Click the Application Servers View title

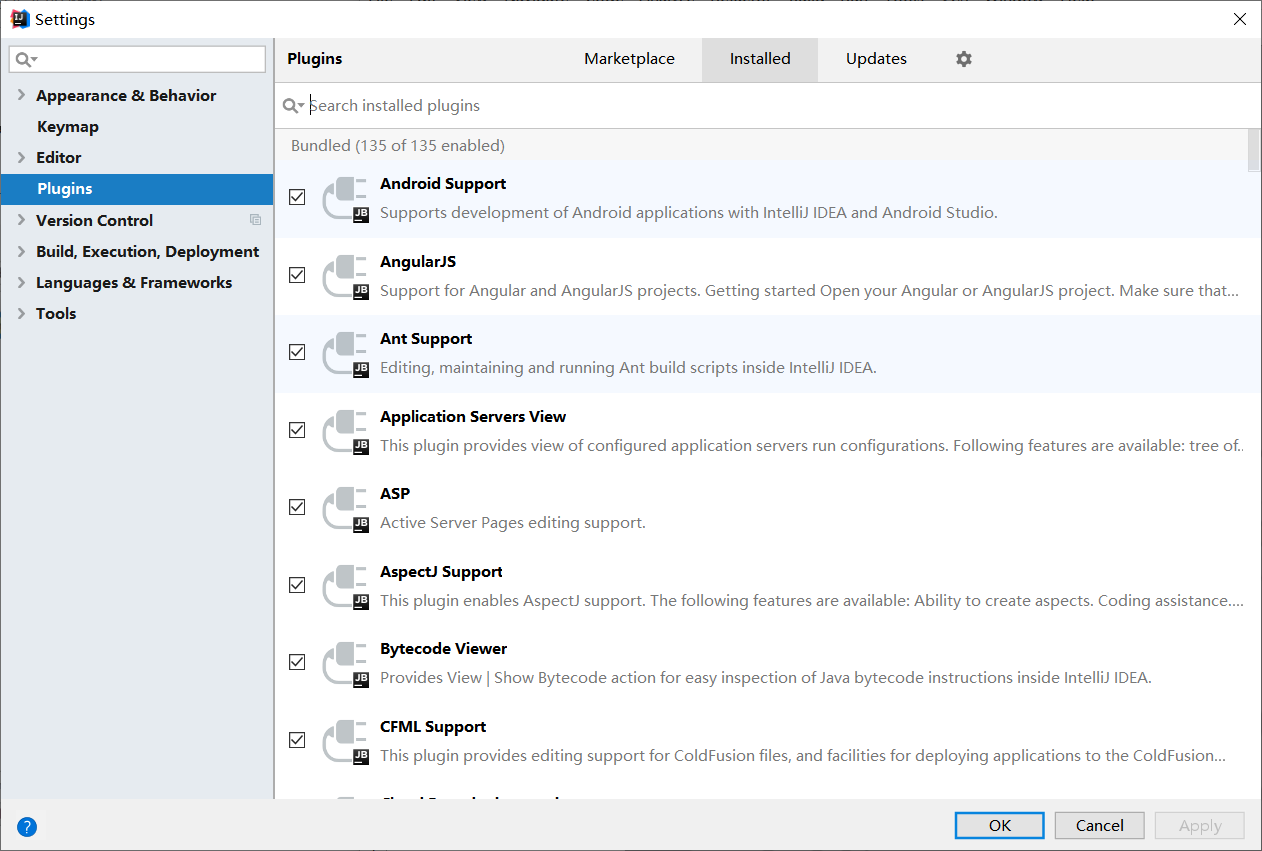pos(473,417)
